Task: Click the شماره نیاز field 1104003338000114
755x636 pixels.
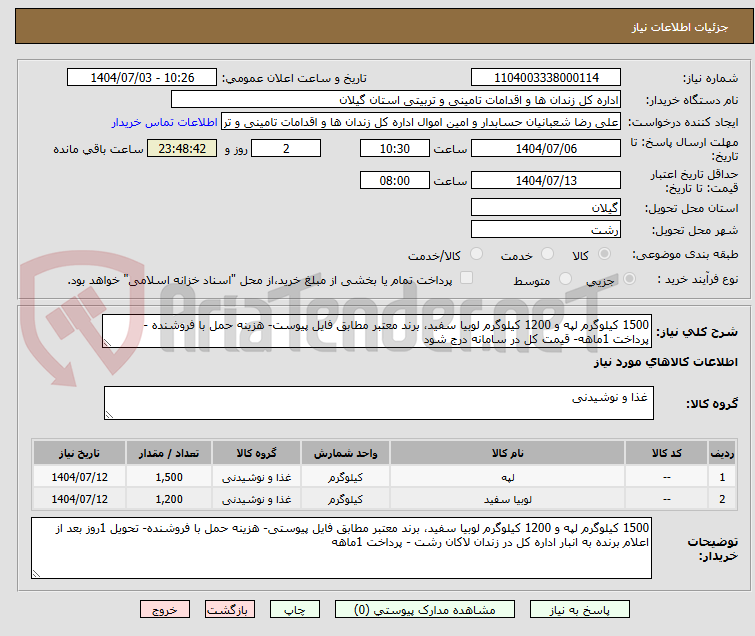Action: (546, 77)
